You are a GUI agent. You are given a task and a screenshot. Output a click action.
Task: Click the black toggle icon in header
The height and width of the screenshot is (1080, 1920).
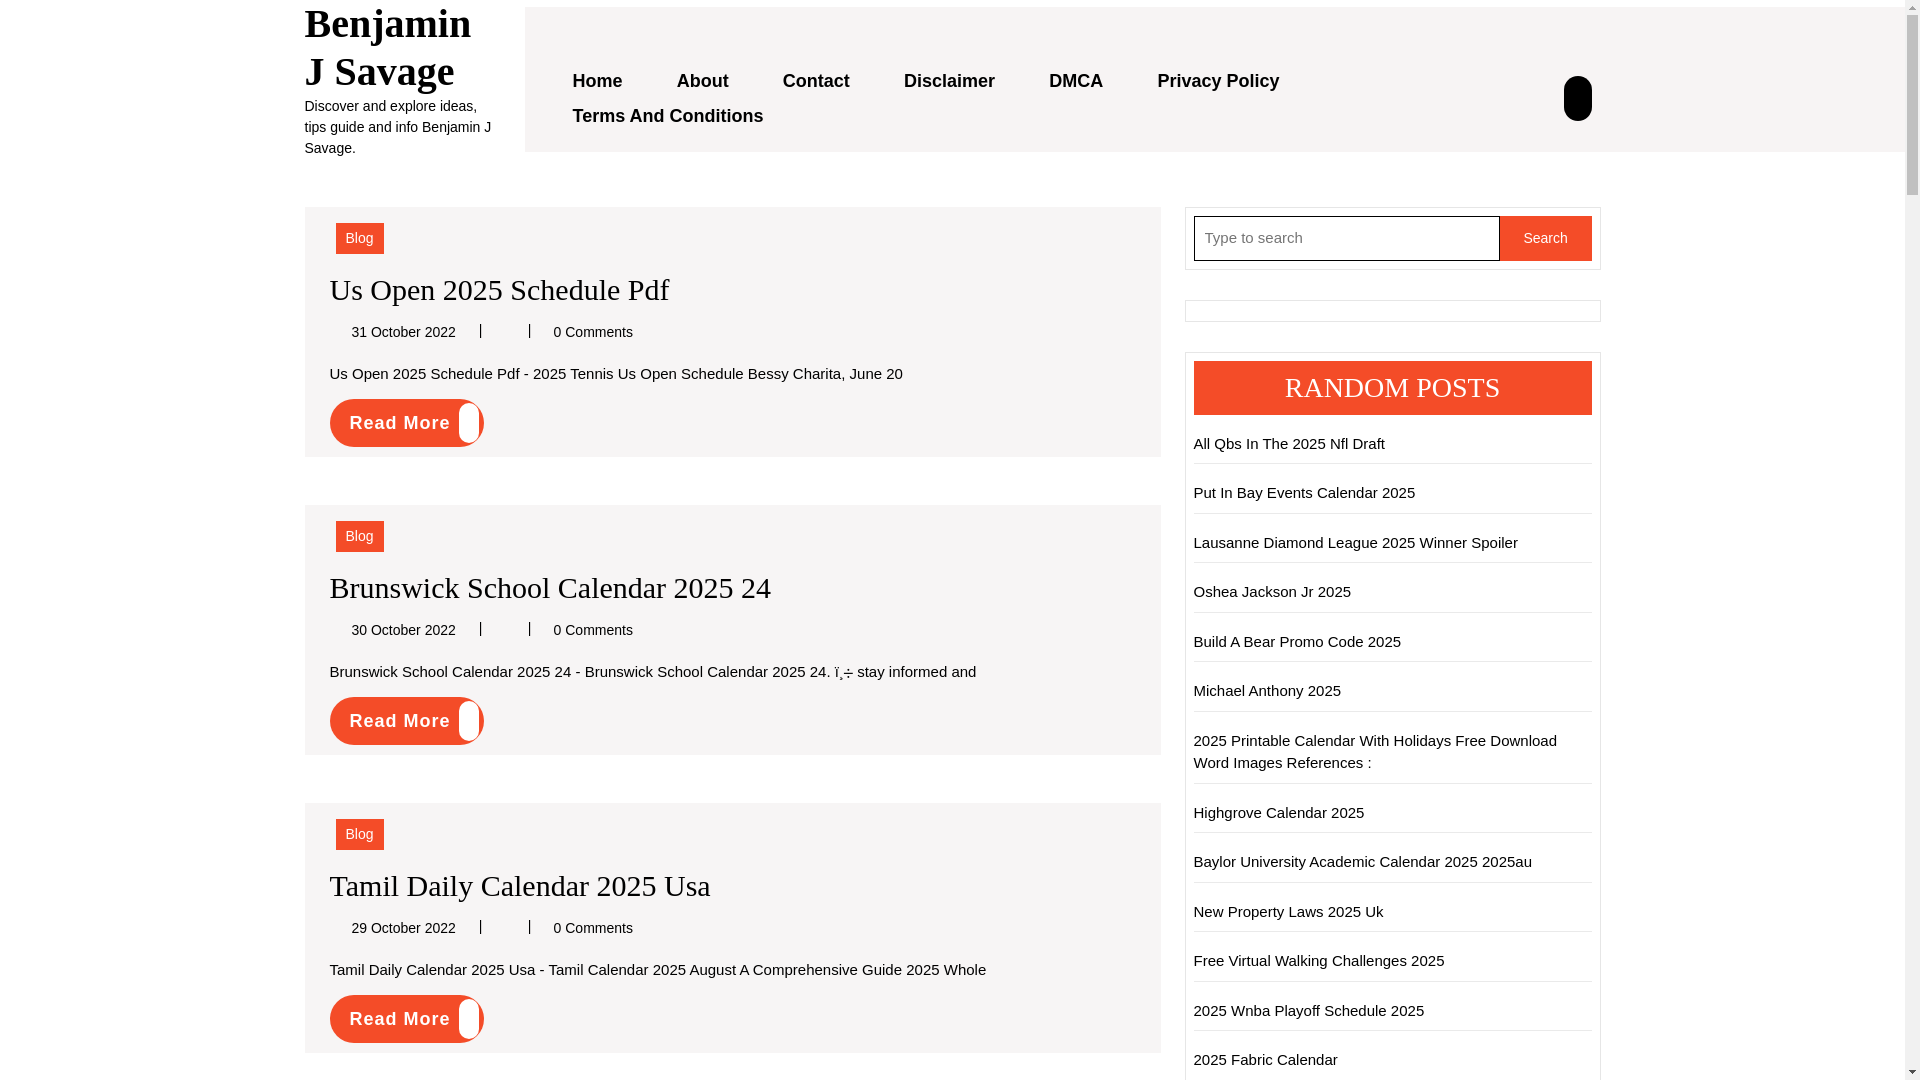(1577, 98)
